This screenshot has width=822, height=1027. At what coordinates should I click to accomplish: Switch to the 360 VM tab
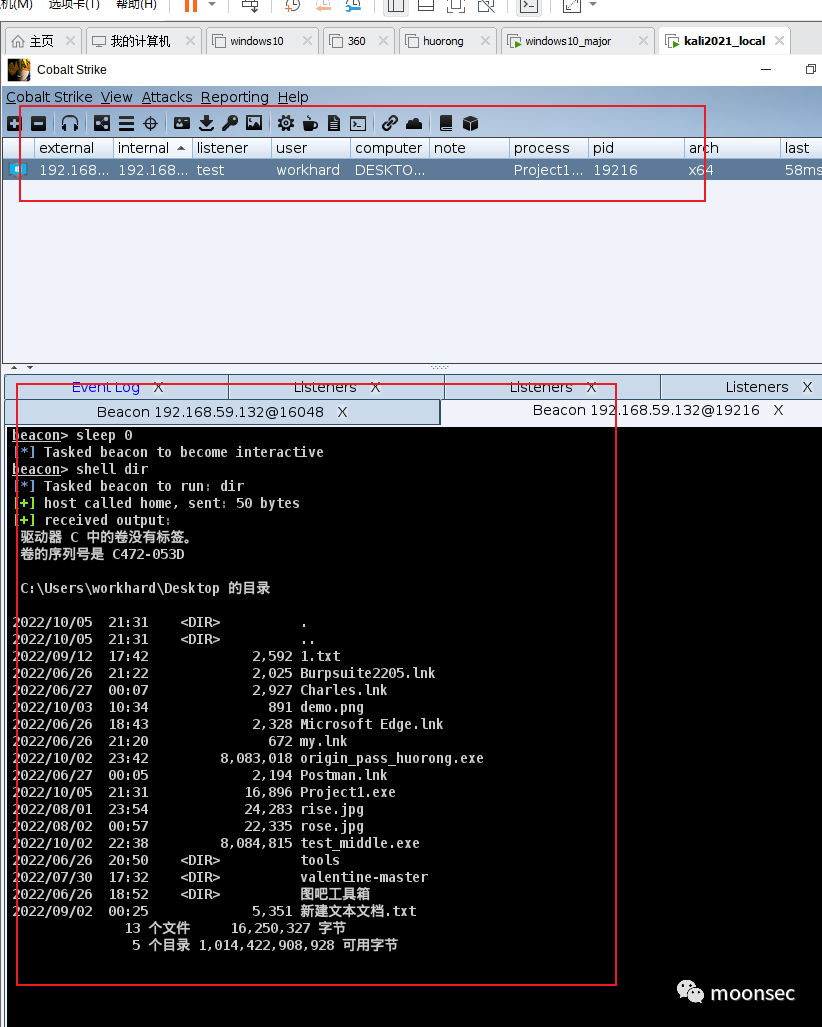tap(356, 41)
